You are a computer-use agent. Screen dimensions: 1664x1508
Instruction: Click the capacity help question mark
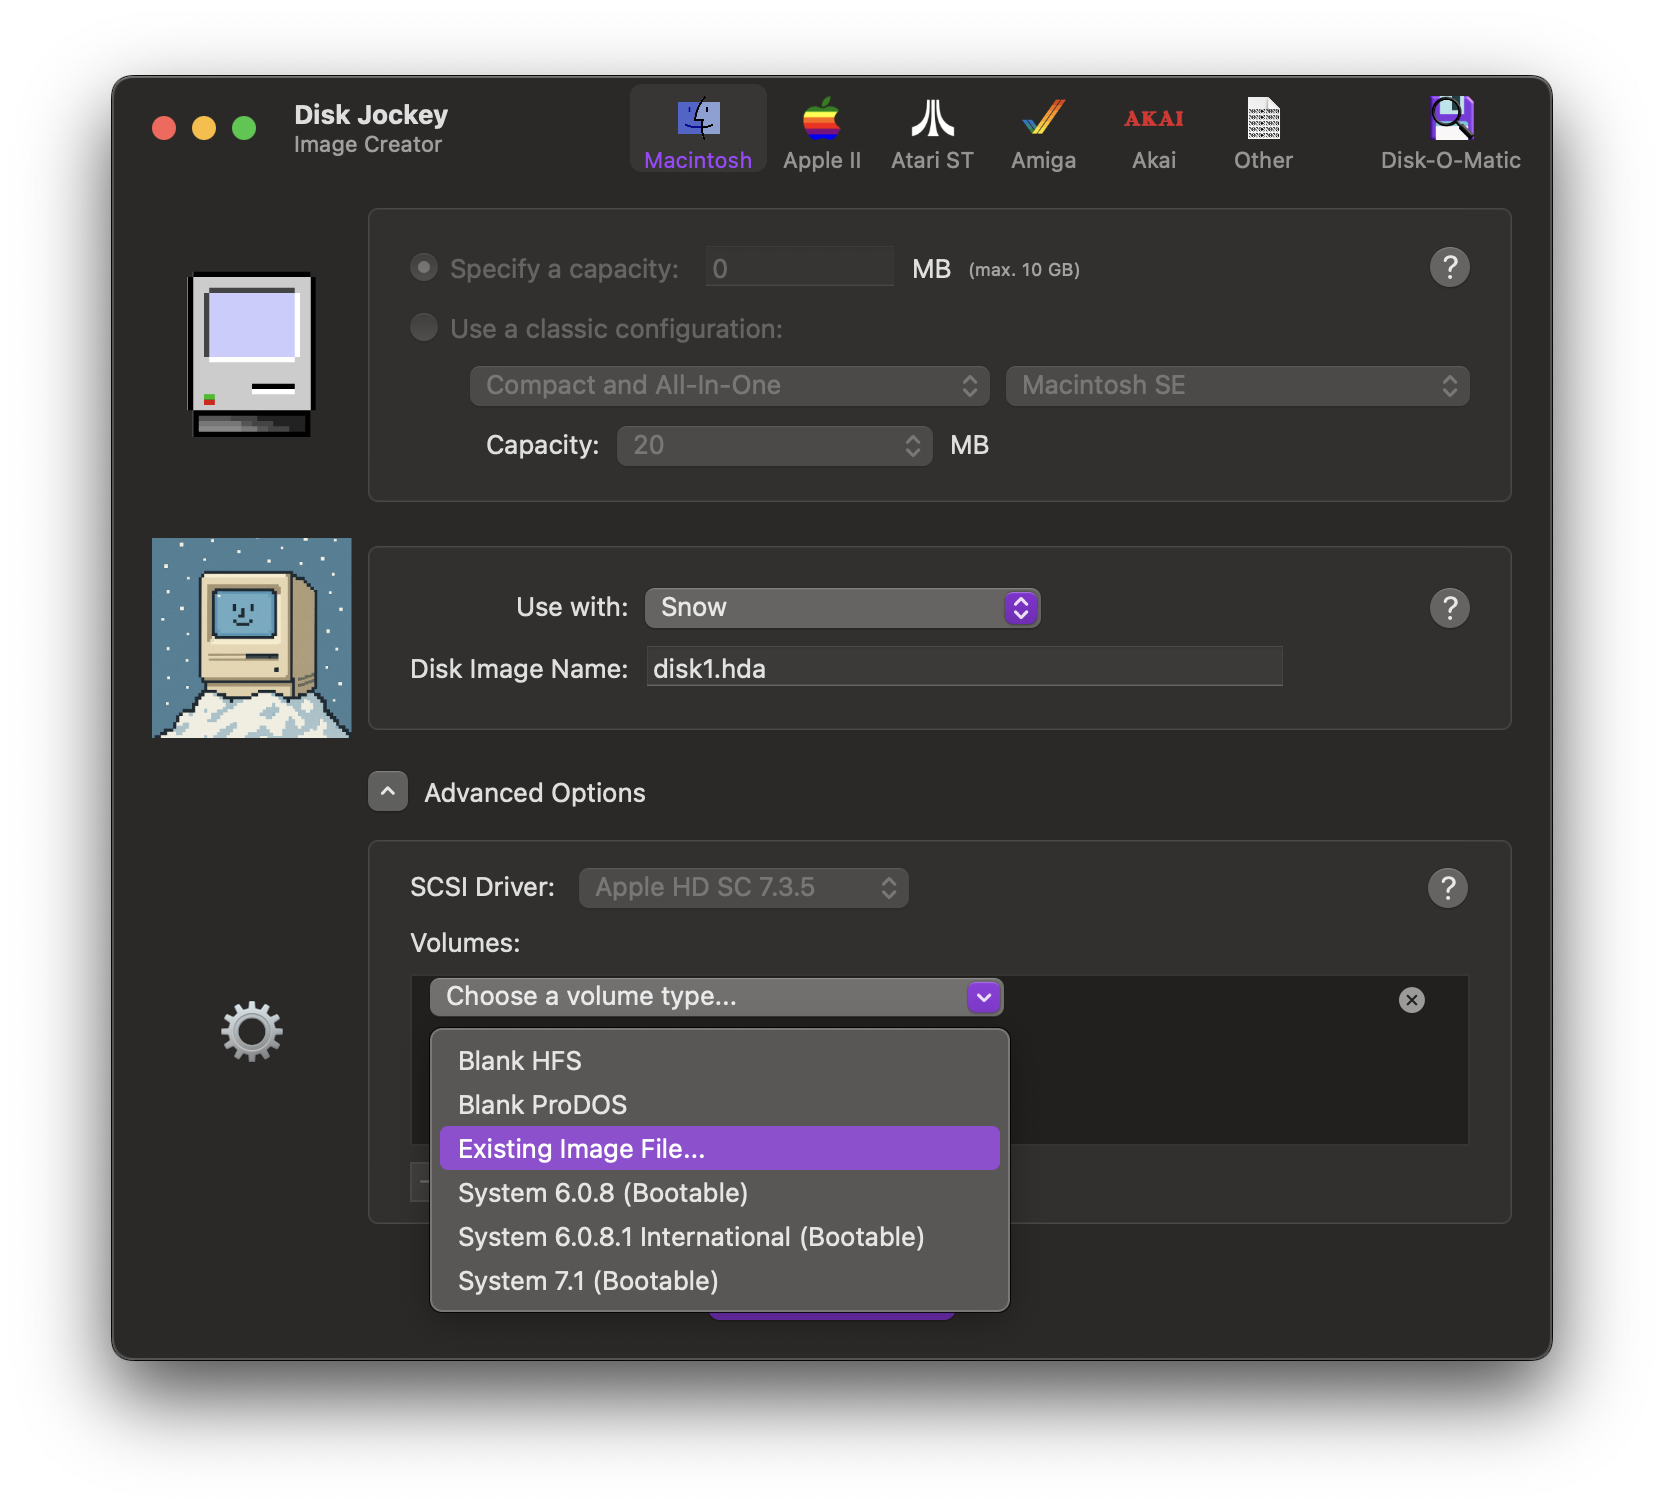(x=1449, y=267)
